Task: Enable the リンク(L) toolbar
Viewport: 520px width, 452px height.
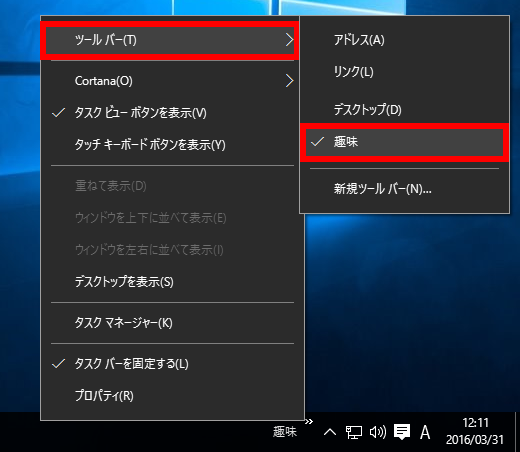Action: point(404,72)
